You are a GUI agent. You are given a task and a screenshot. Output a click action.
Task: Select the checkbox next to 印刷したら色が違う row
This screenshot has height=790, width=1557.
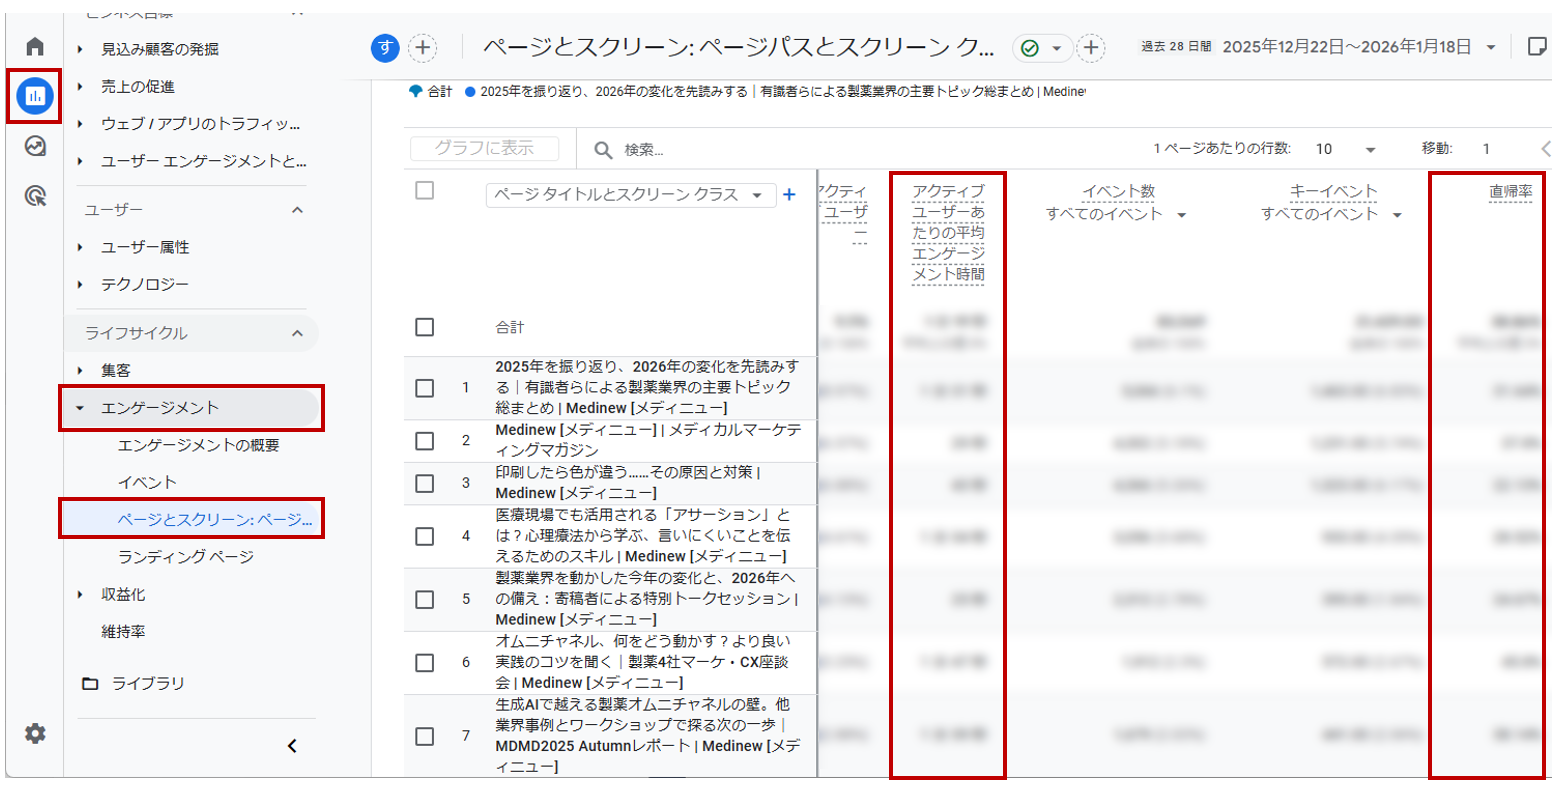point(425,484)
